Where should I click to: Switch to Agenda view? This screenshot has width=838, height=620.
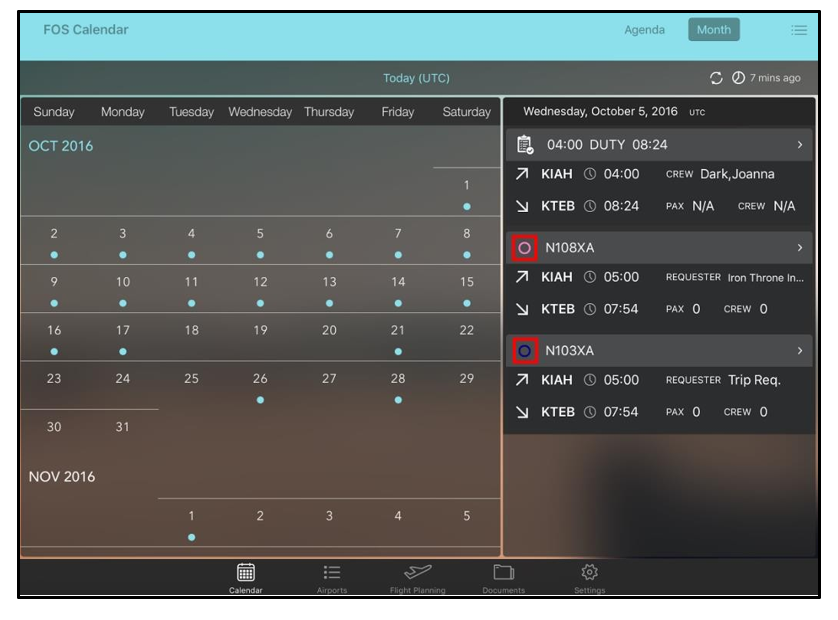click(644, 30)
